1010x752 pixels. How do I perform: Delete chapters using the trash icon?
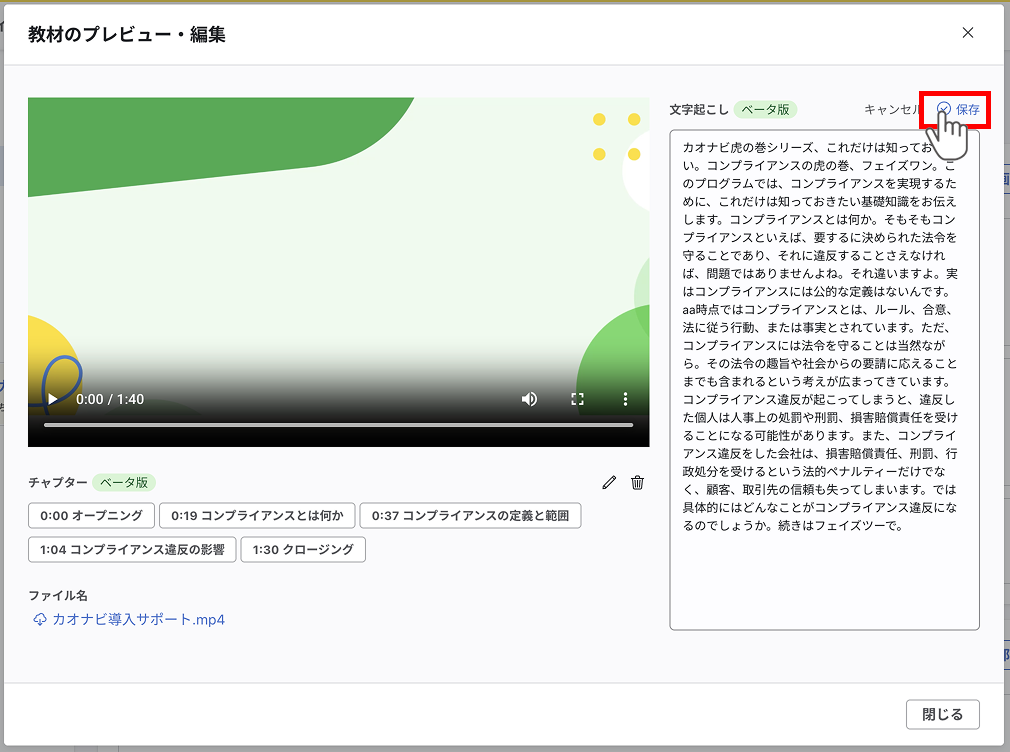tap(638, 482)
